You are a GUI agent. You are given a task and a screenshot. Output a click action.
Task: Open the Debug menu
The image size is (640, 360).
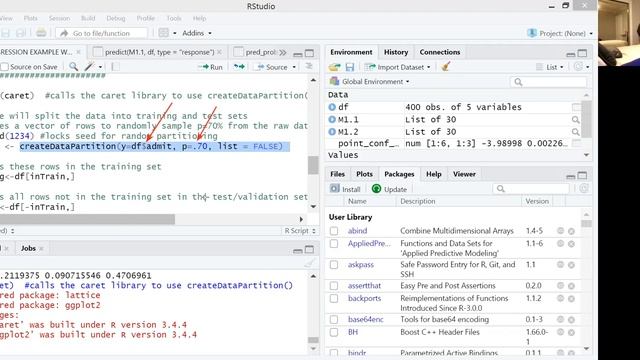tap(116, 18)
